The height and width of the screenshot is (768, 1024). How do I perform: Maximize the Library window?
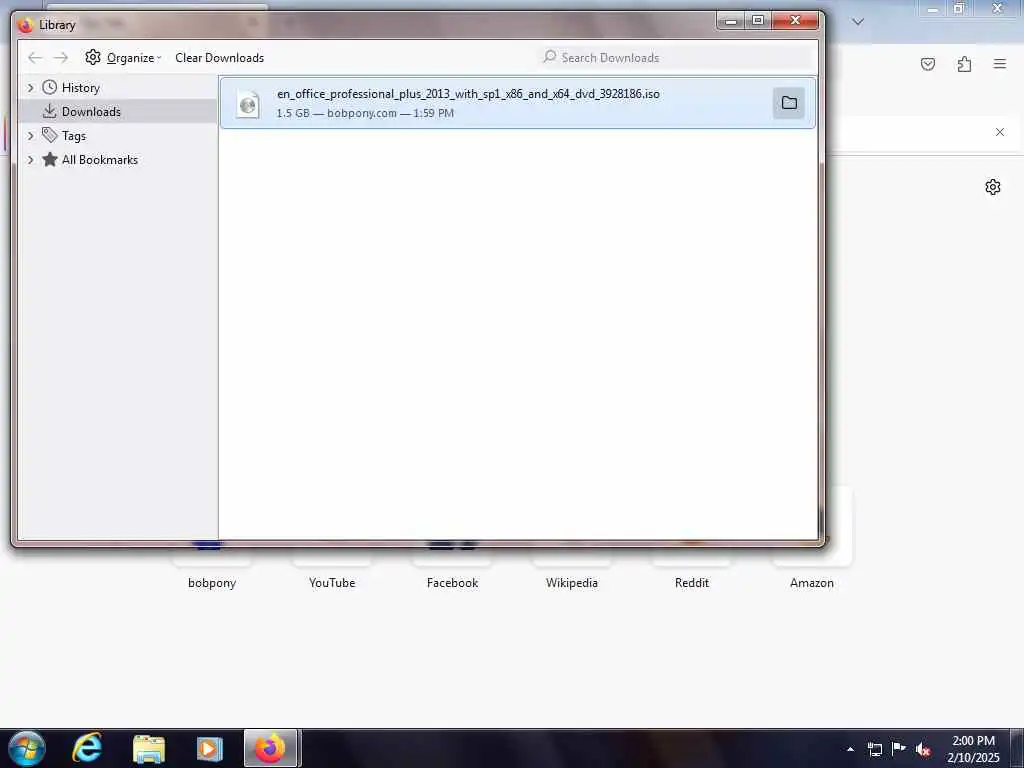click(758, 21)
